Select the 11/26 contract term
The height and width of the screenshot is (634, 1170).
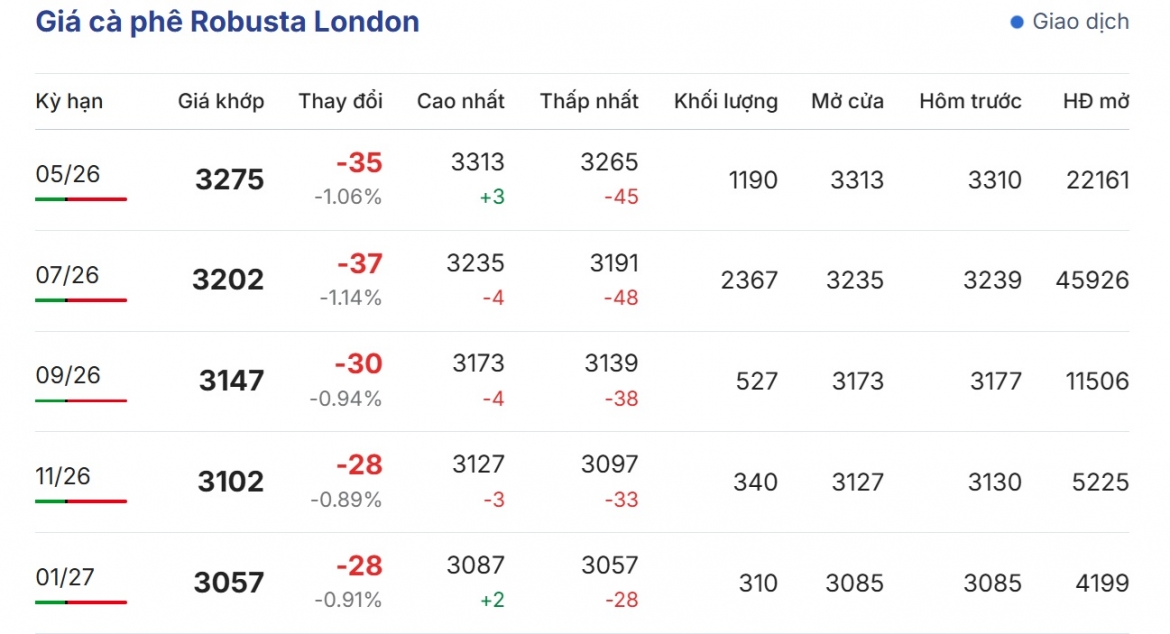coord(63,476)
